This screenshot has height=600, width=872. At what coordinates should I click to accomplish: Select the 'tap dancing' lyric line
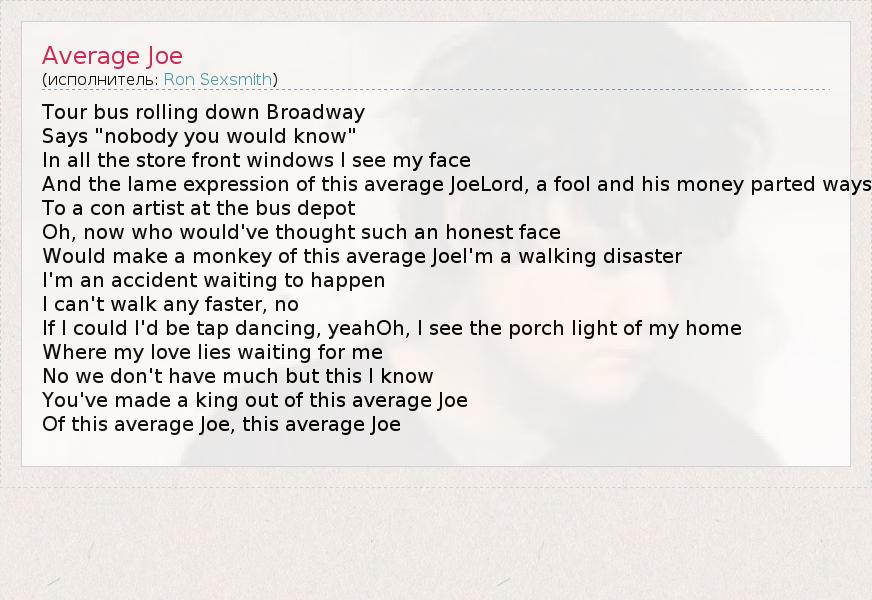pos(391,328)
